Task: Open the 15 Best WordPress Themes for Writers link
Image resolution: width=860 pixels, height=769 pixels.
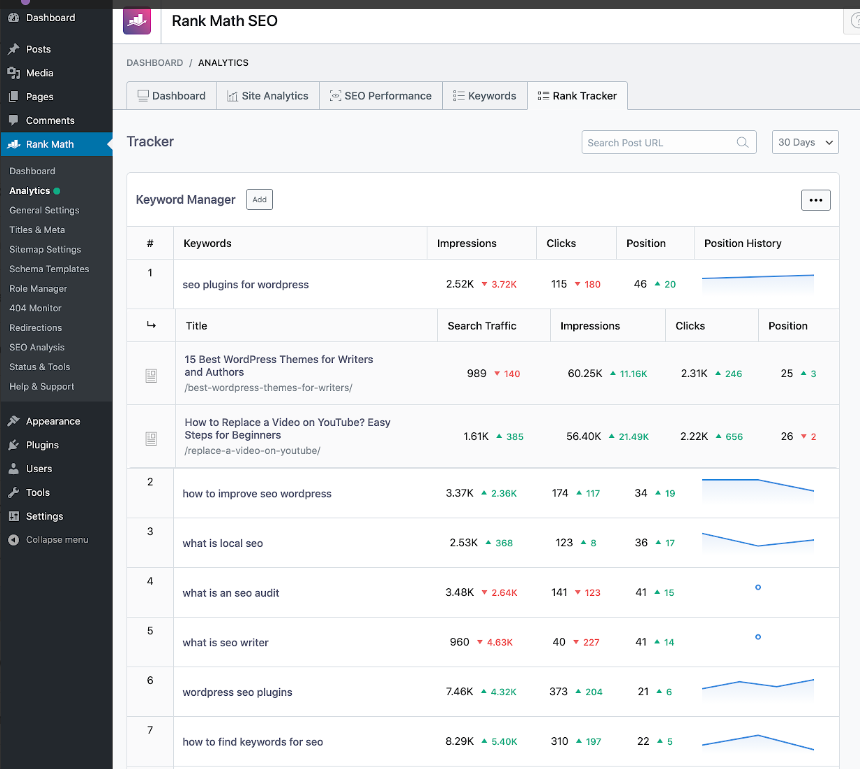Action: coord(279,366)
